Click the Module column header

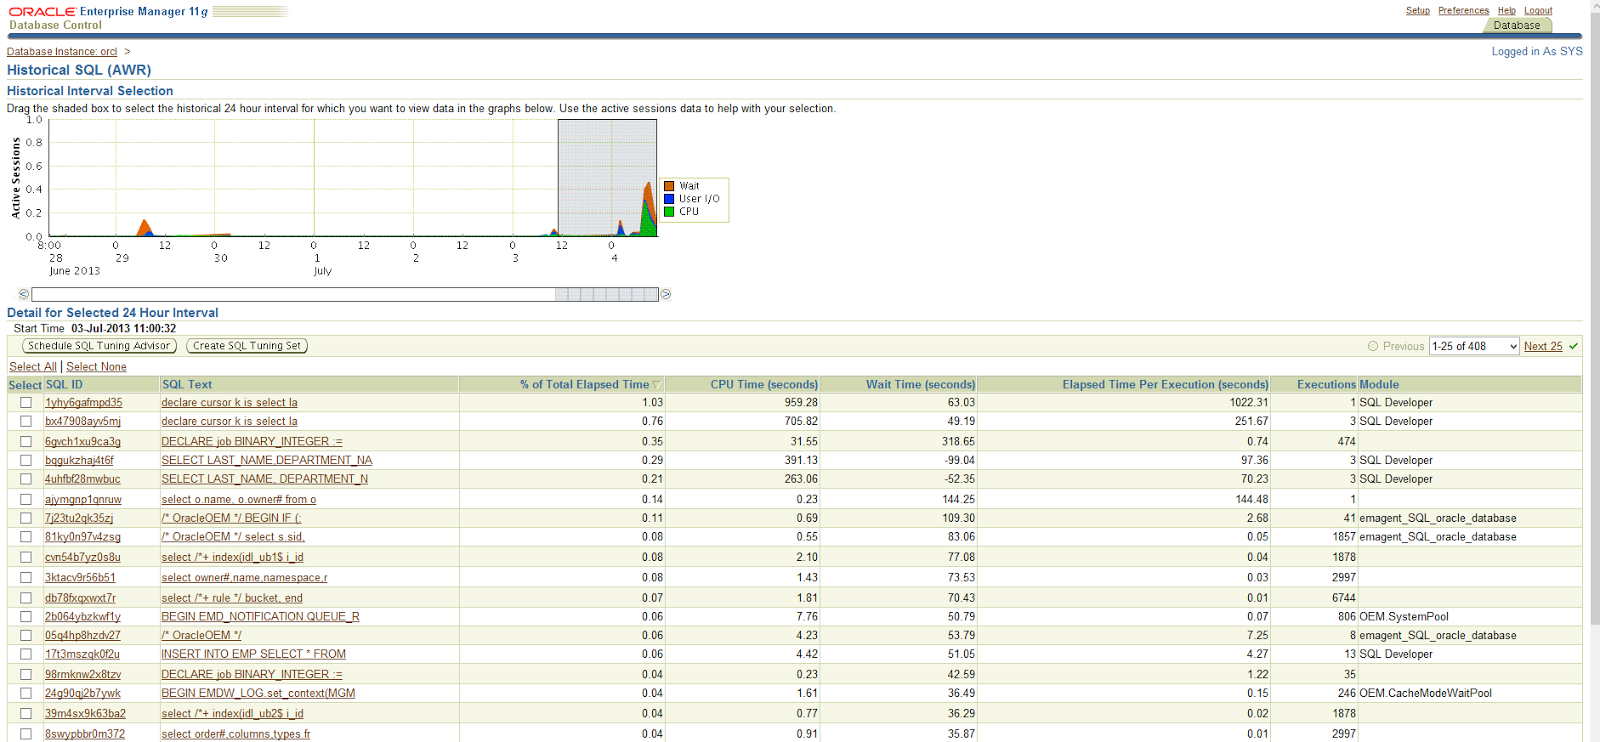click(1379, 385)
